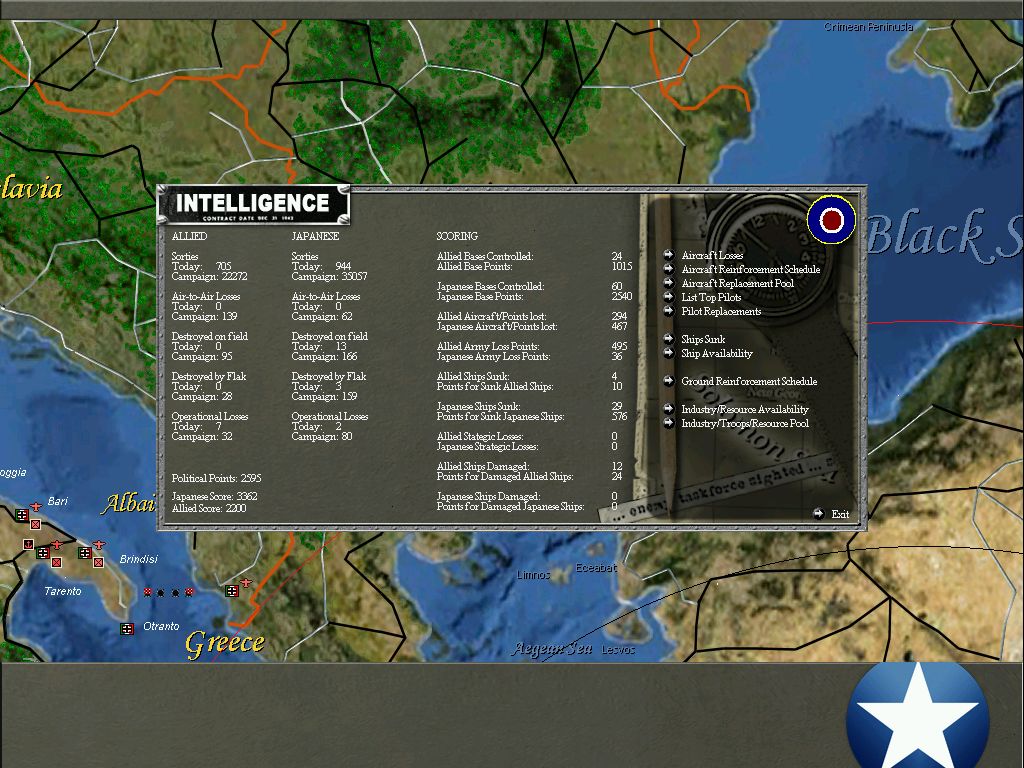The height and width of the screenshot is (768, 1024).
Task: Click the Japanese Score: 3362 text
Action: click(214, 496)
